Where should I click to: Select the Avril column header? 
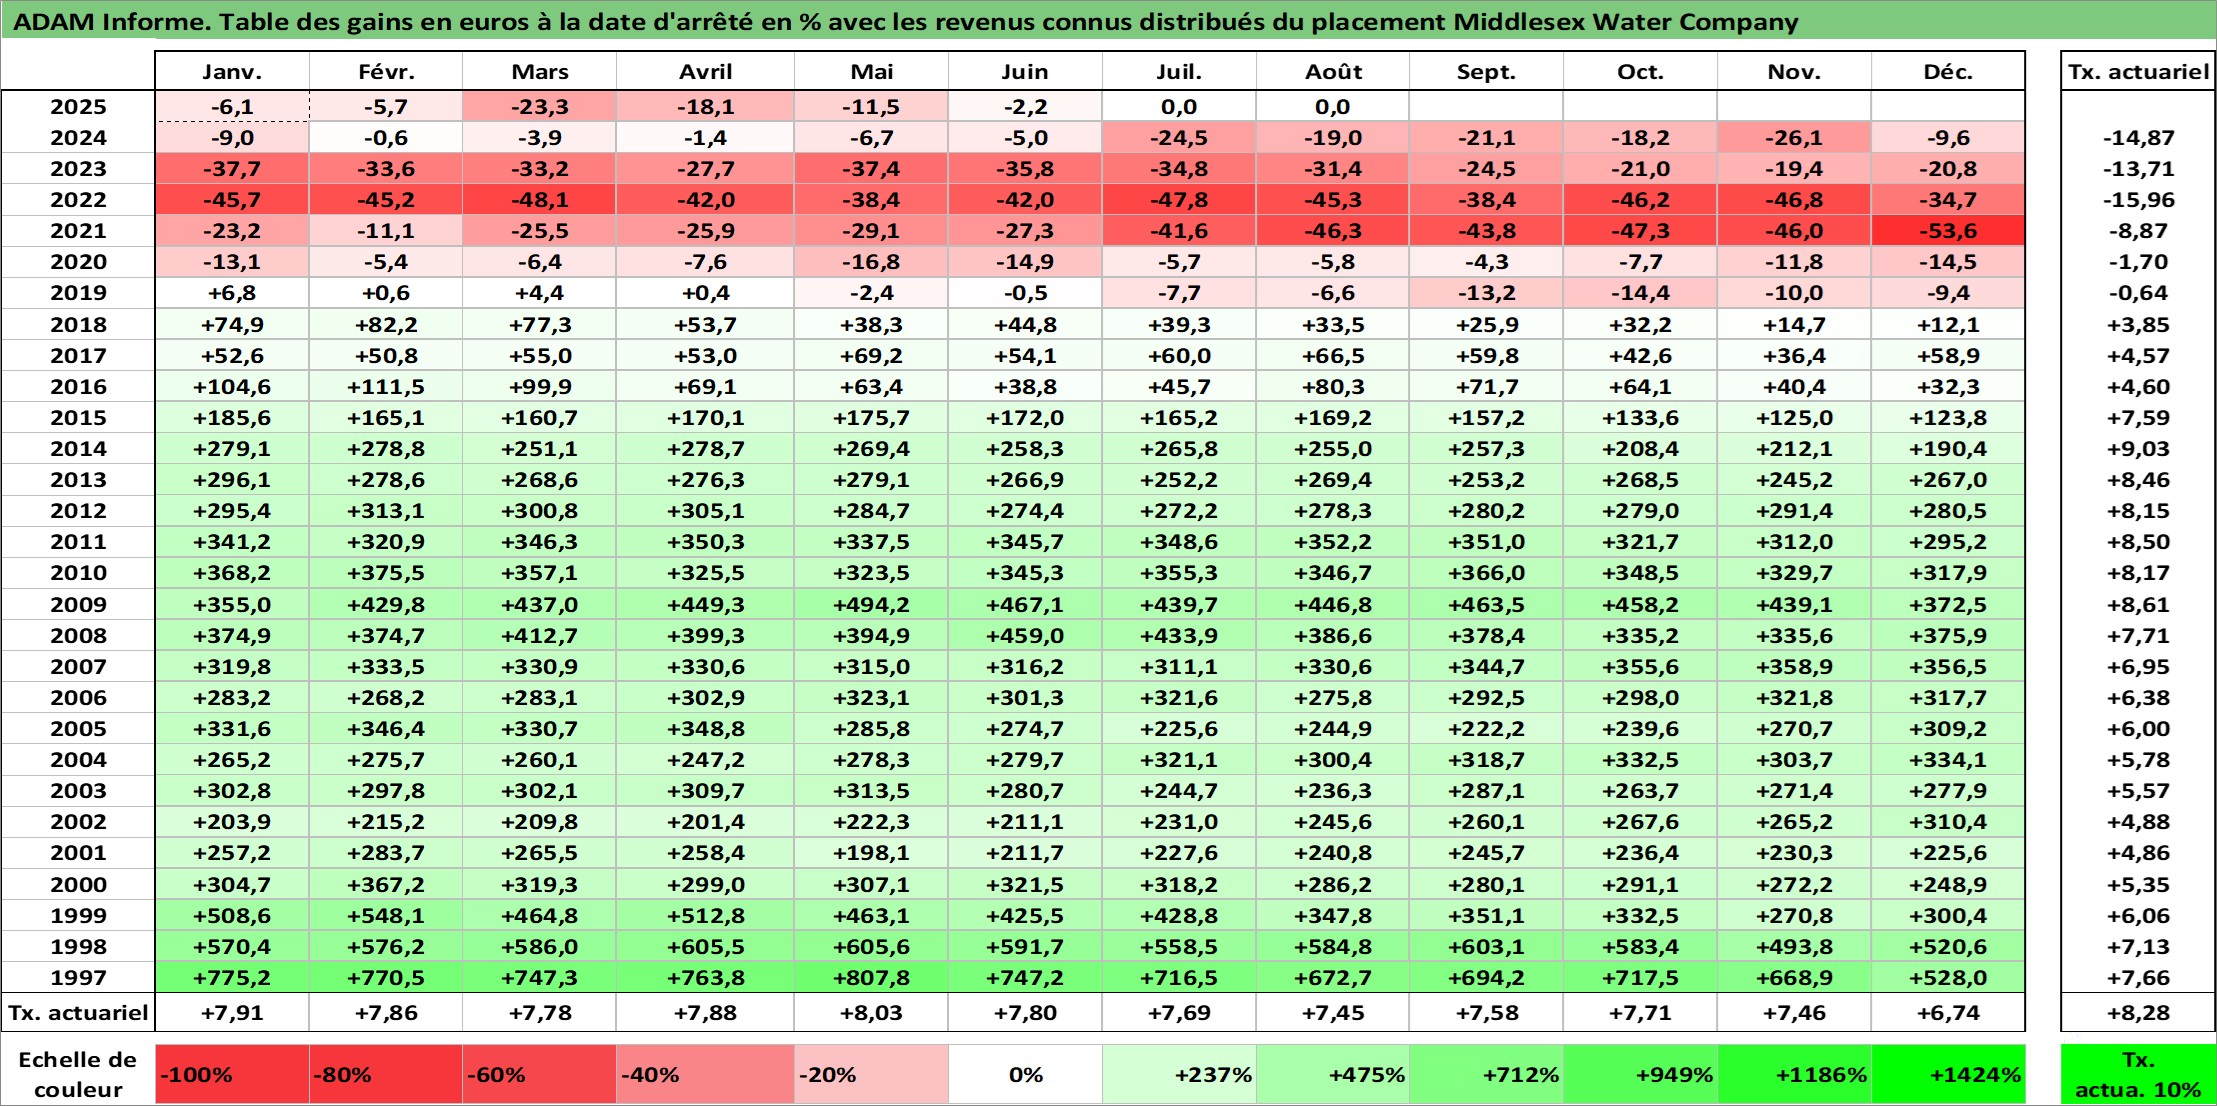pos(705,72)
